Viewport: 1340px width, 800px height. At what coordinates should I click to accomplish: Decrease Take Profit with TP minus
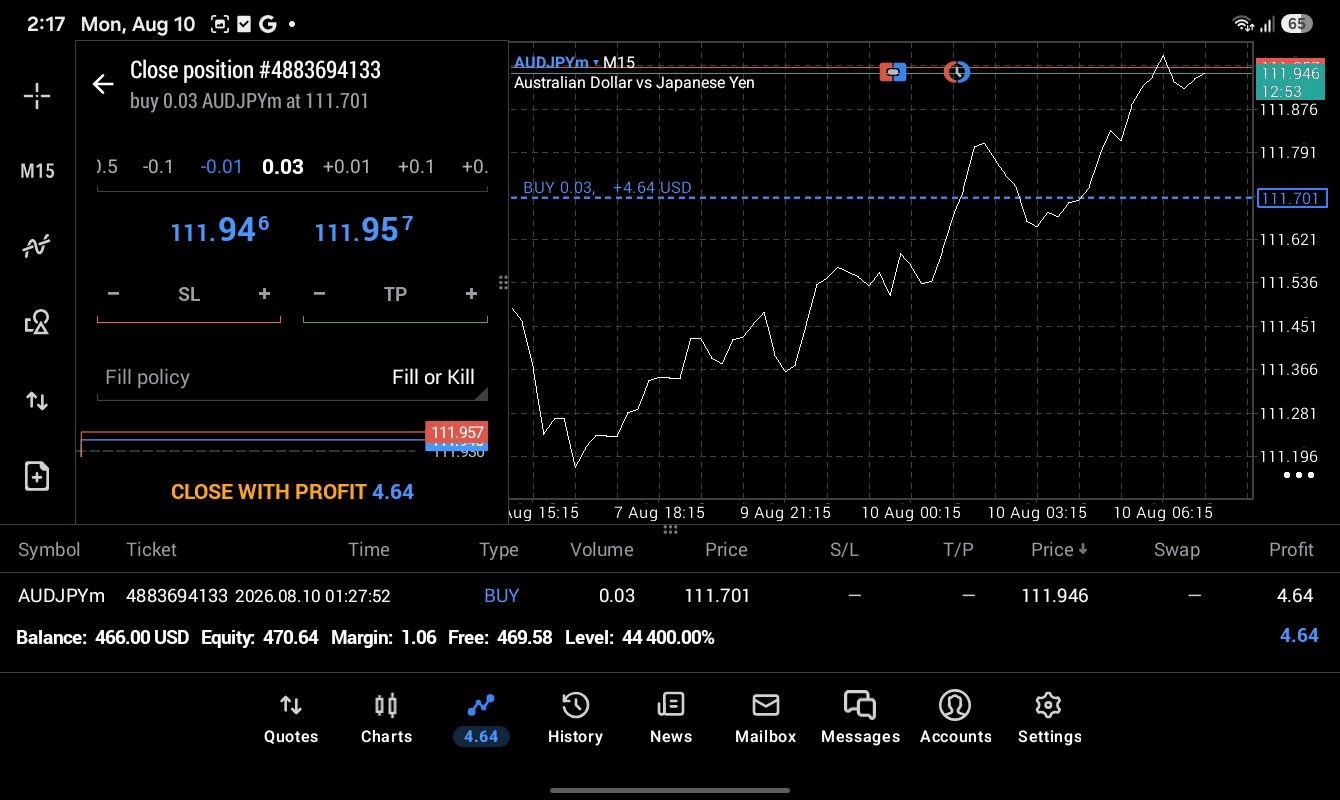(319, 294)
